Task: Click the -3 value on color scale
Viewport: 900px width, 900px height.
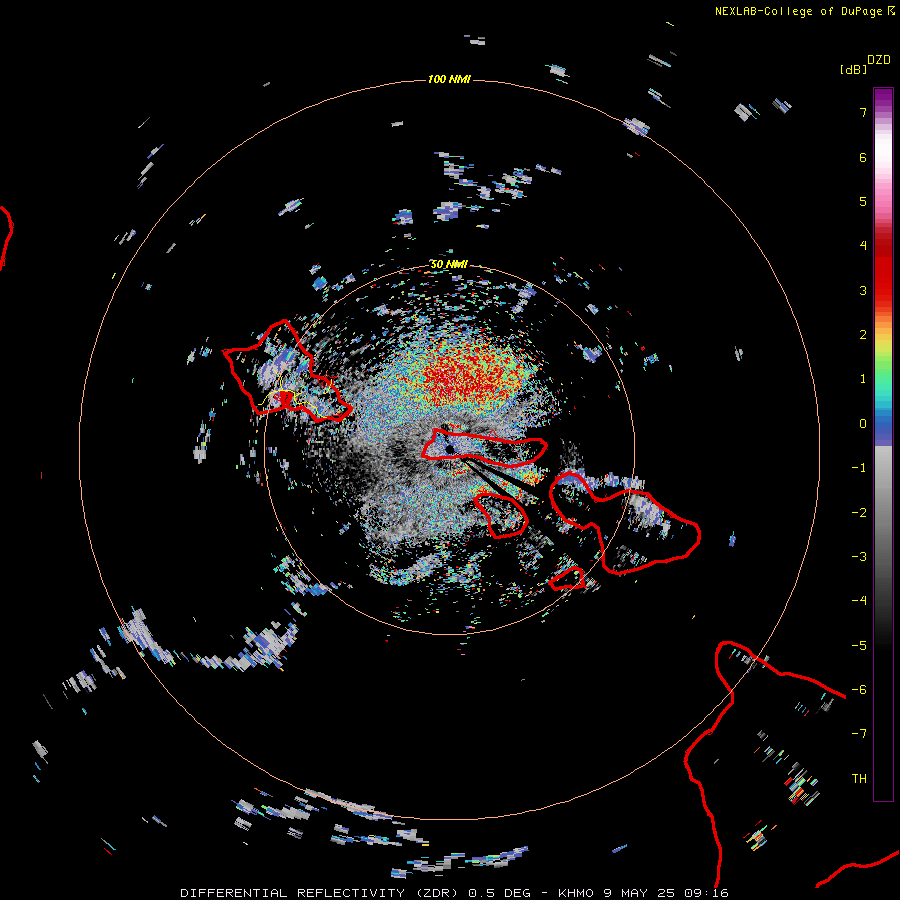Action: point(859,556)
